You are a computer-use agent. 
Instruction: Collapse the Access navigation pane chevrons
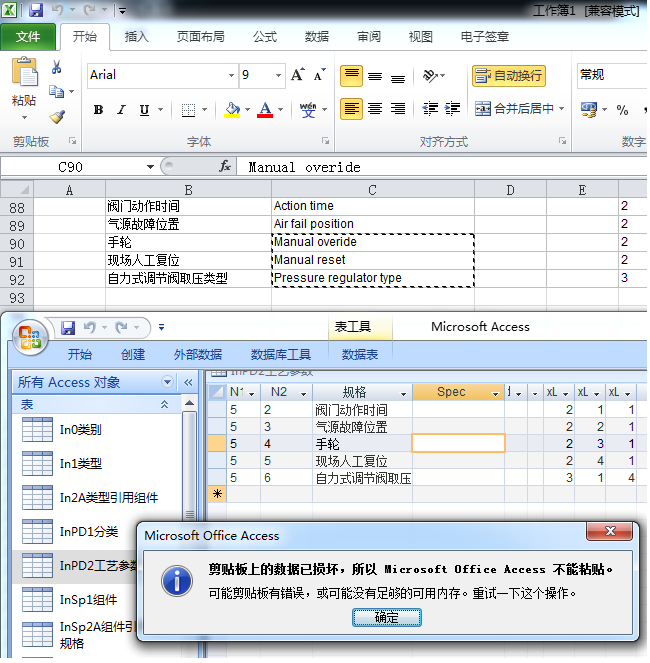click(188, 383)
